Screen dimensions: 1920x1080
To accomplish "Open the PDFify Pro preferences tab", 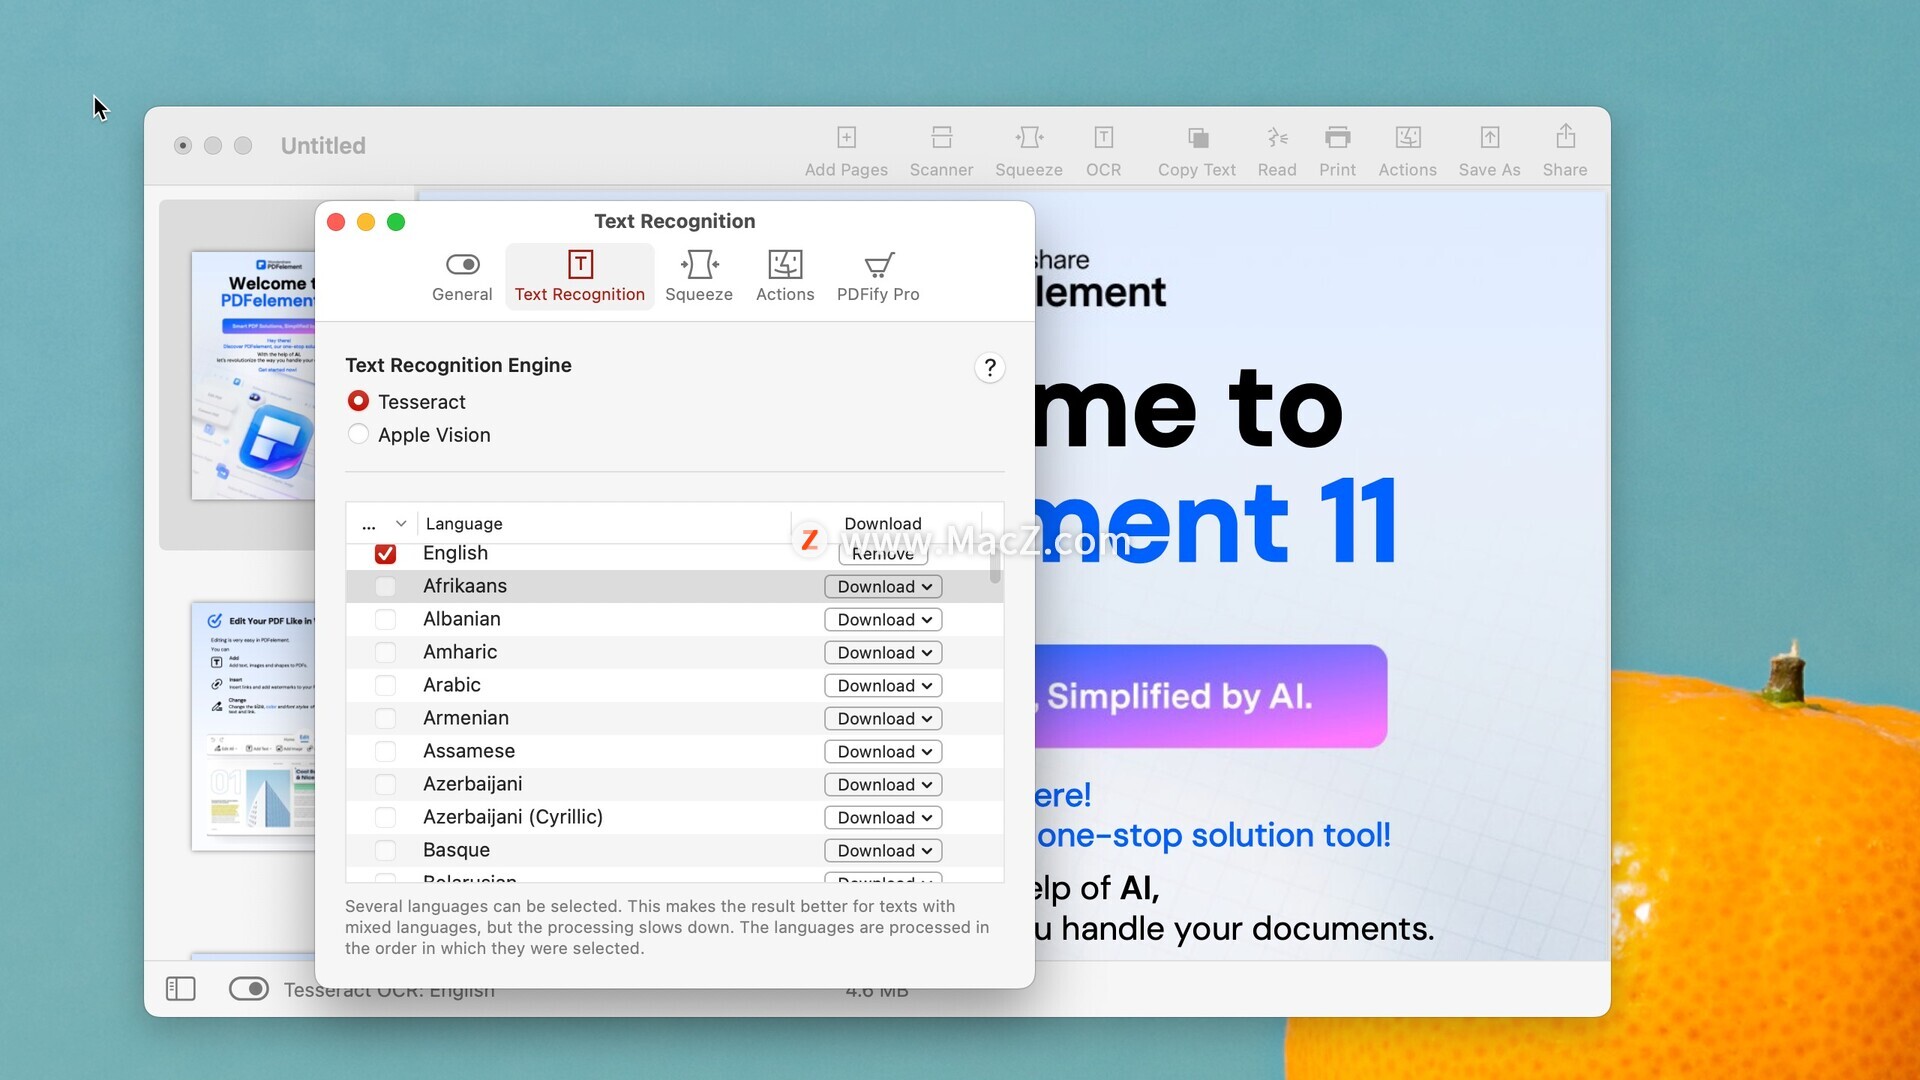I will pos(878,276).
